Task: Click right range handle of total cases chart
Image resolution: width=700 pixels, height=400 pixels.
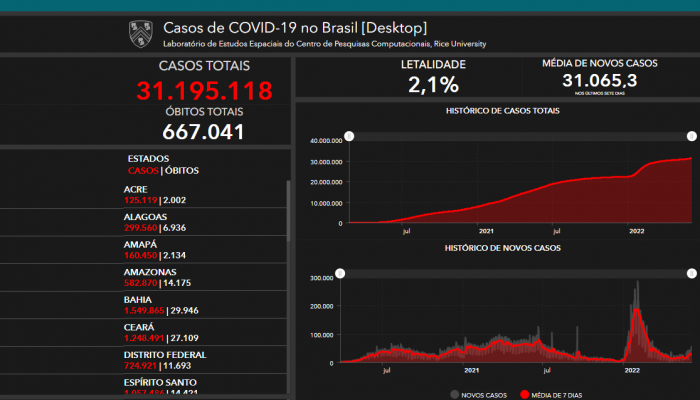Action: point(691,136)
